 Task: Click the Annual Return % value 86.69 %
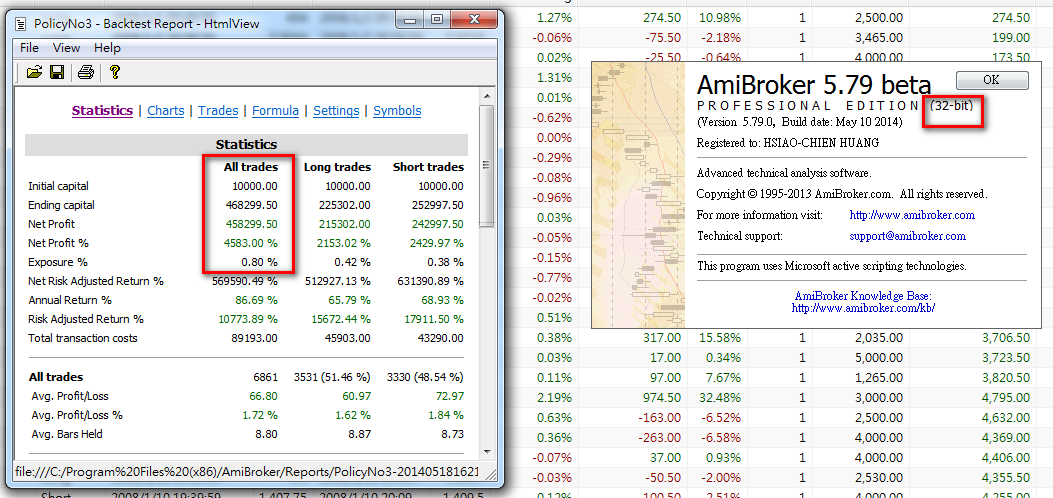pos(256,300)
